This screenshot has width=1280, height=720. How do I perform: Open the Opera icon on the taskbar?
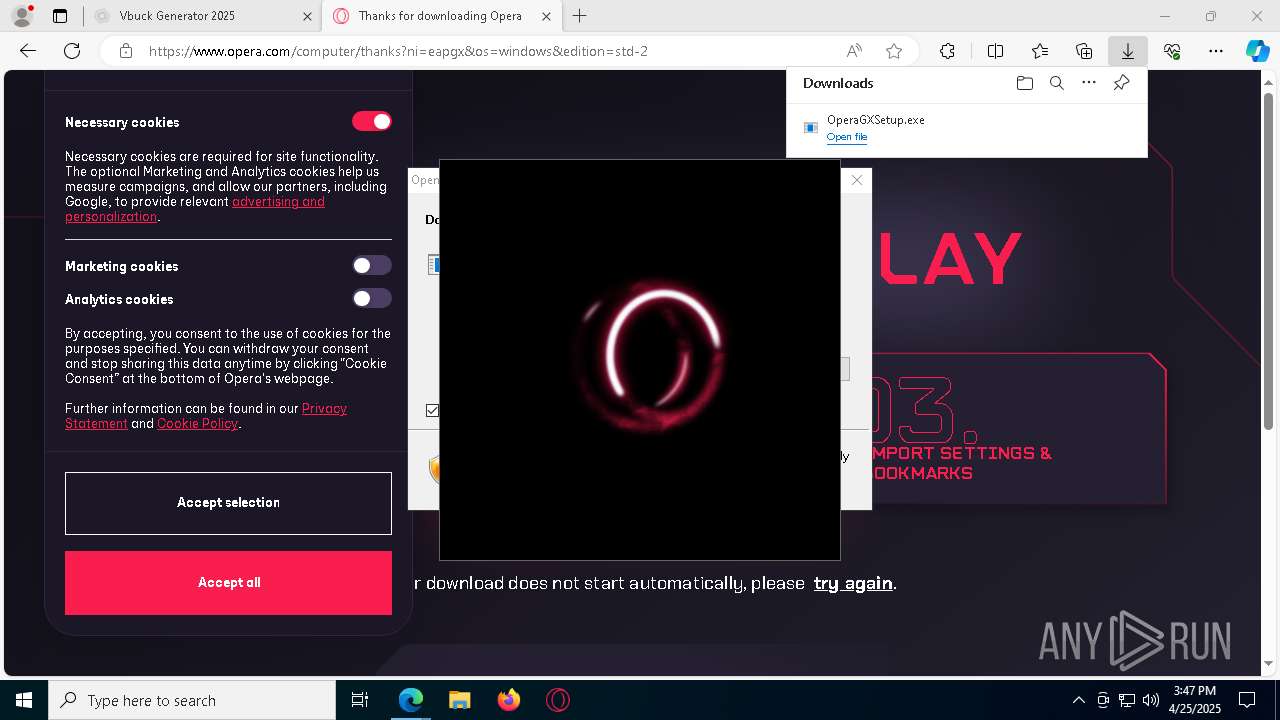click(557, 700)
